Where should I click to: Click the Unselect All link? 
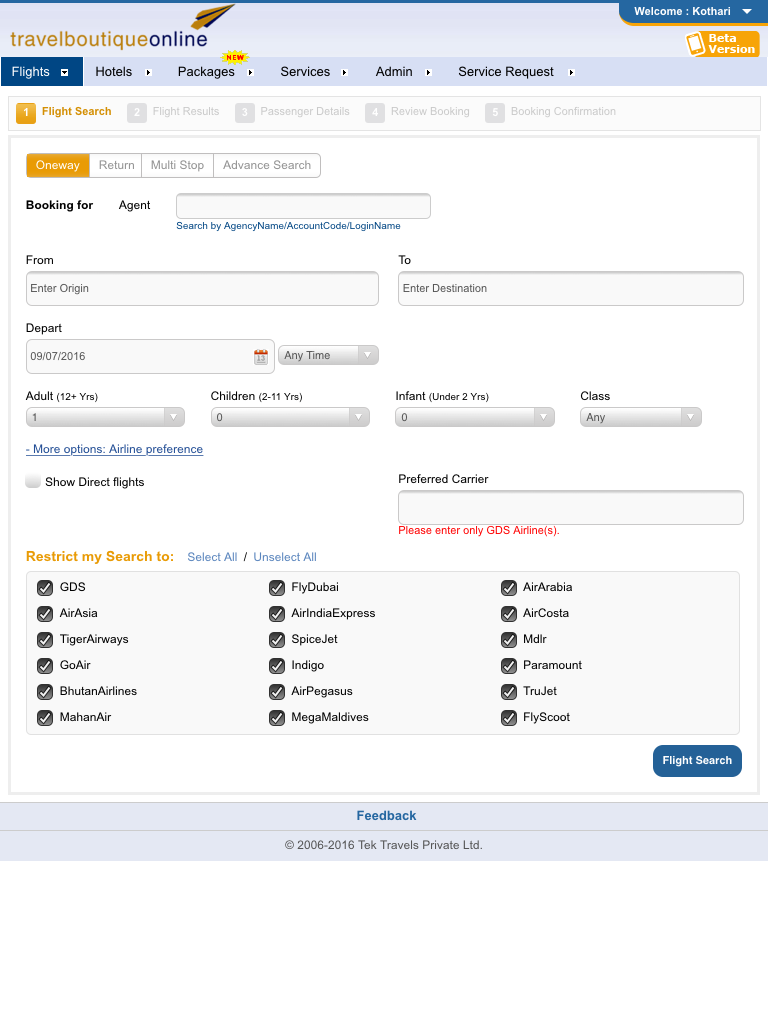(x=285, y=557)
